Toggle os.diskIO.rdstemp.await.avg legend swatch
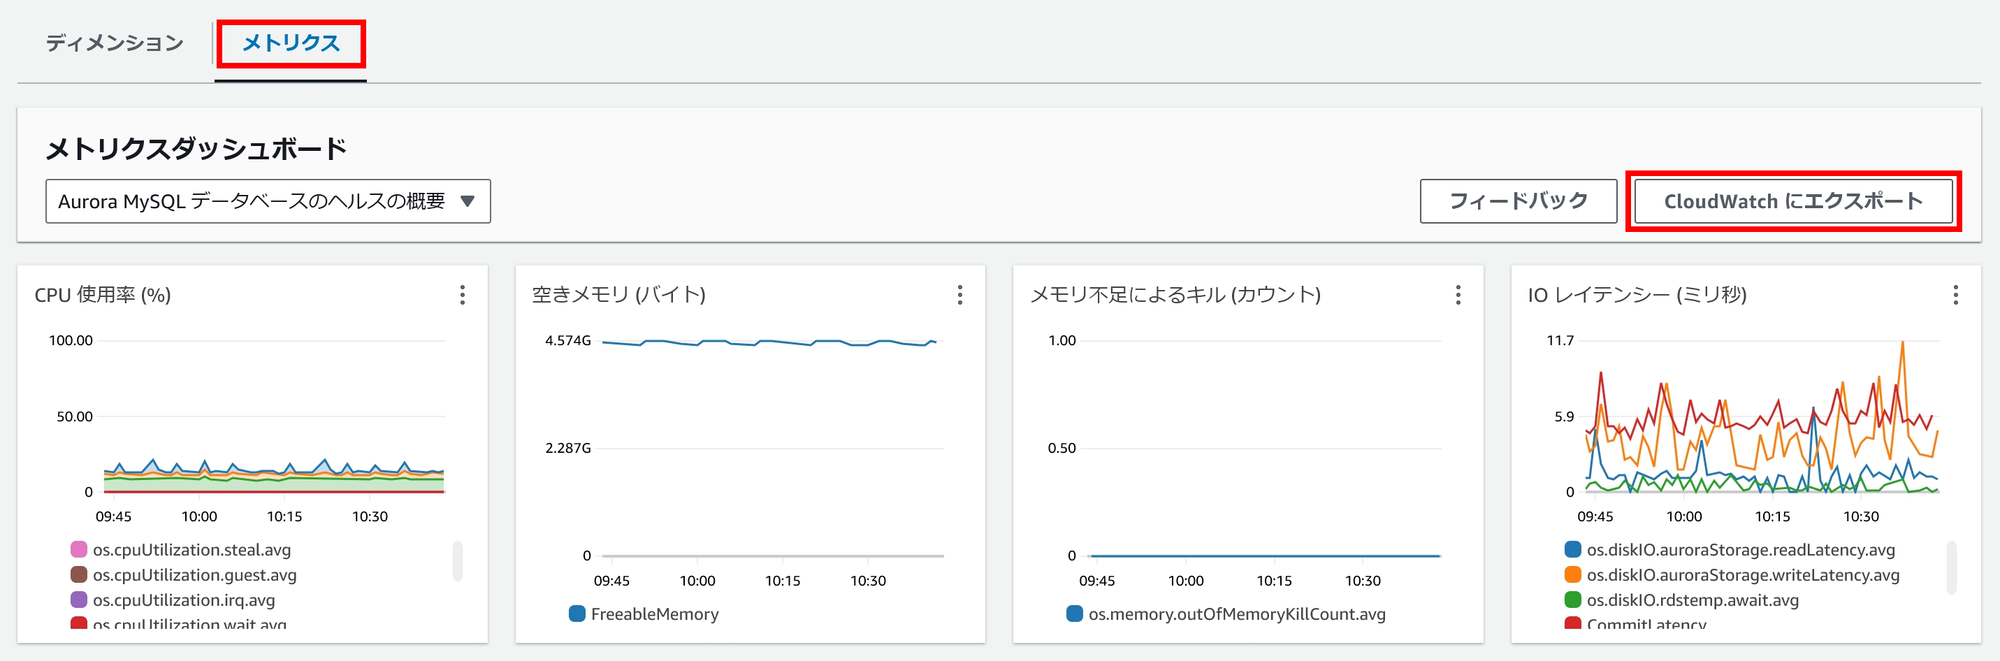 (x=1573, y=599)
